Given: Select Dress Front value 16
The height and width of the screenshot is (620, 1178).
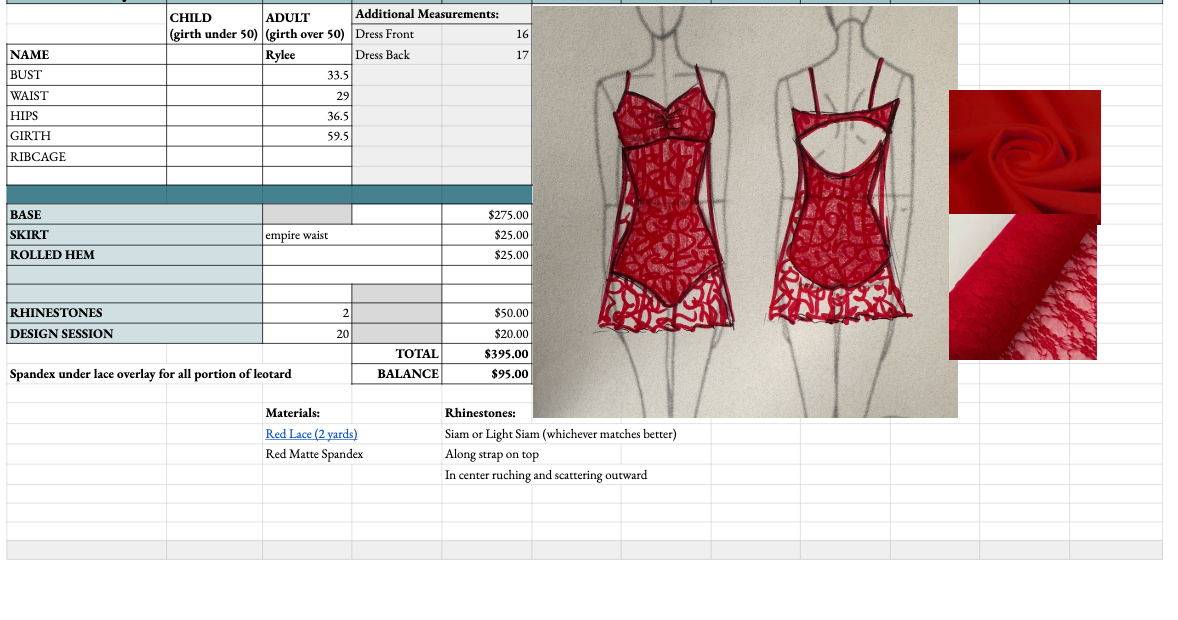Looking at the screenshot, I should [487, 35].
